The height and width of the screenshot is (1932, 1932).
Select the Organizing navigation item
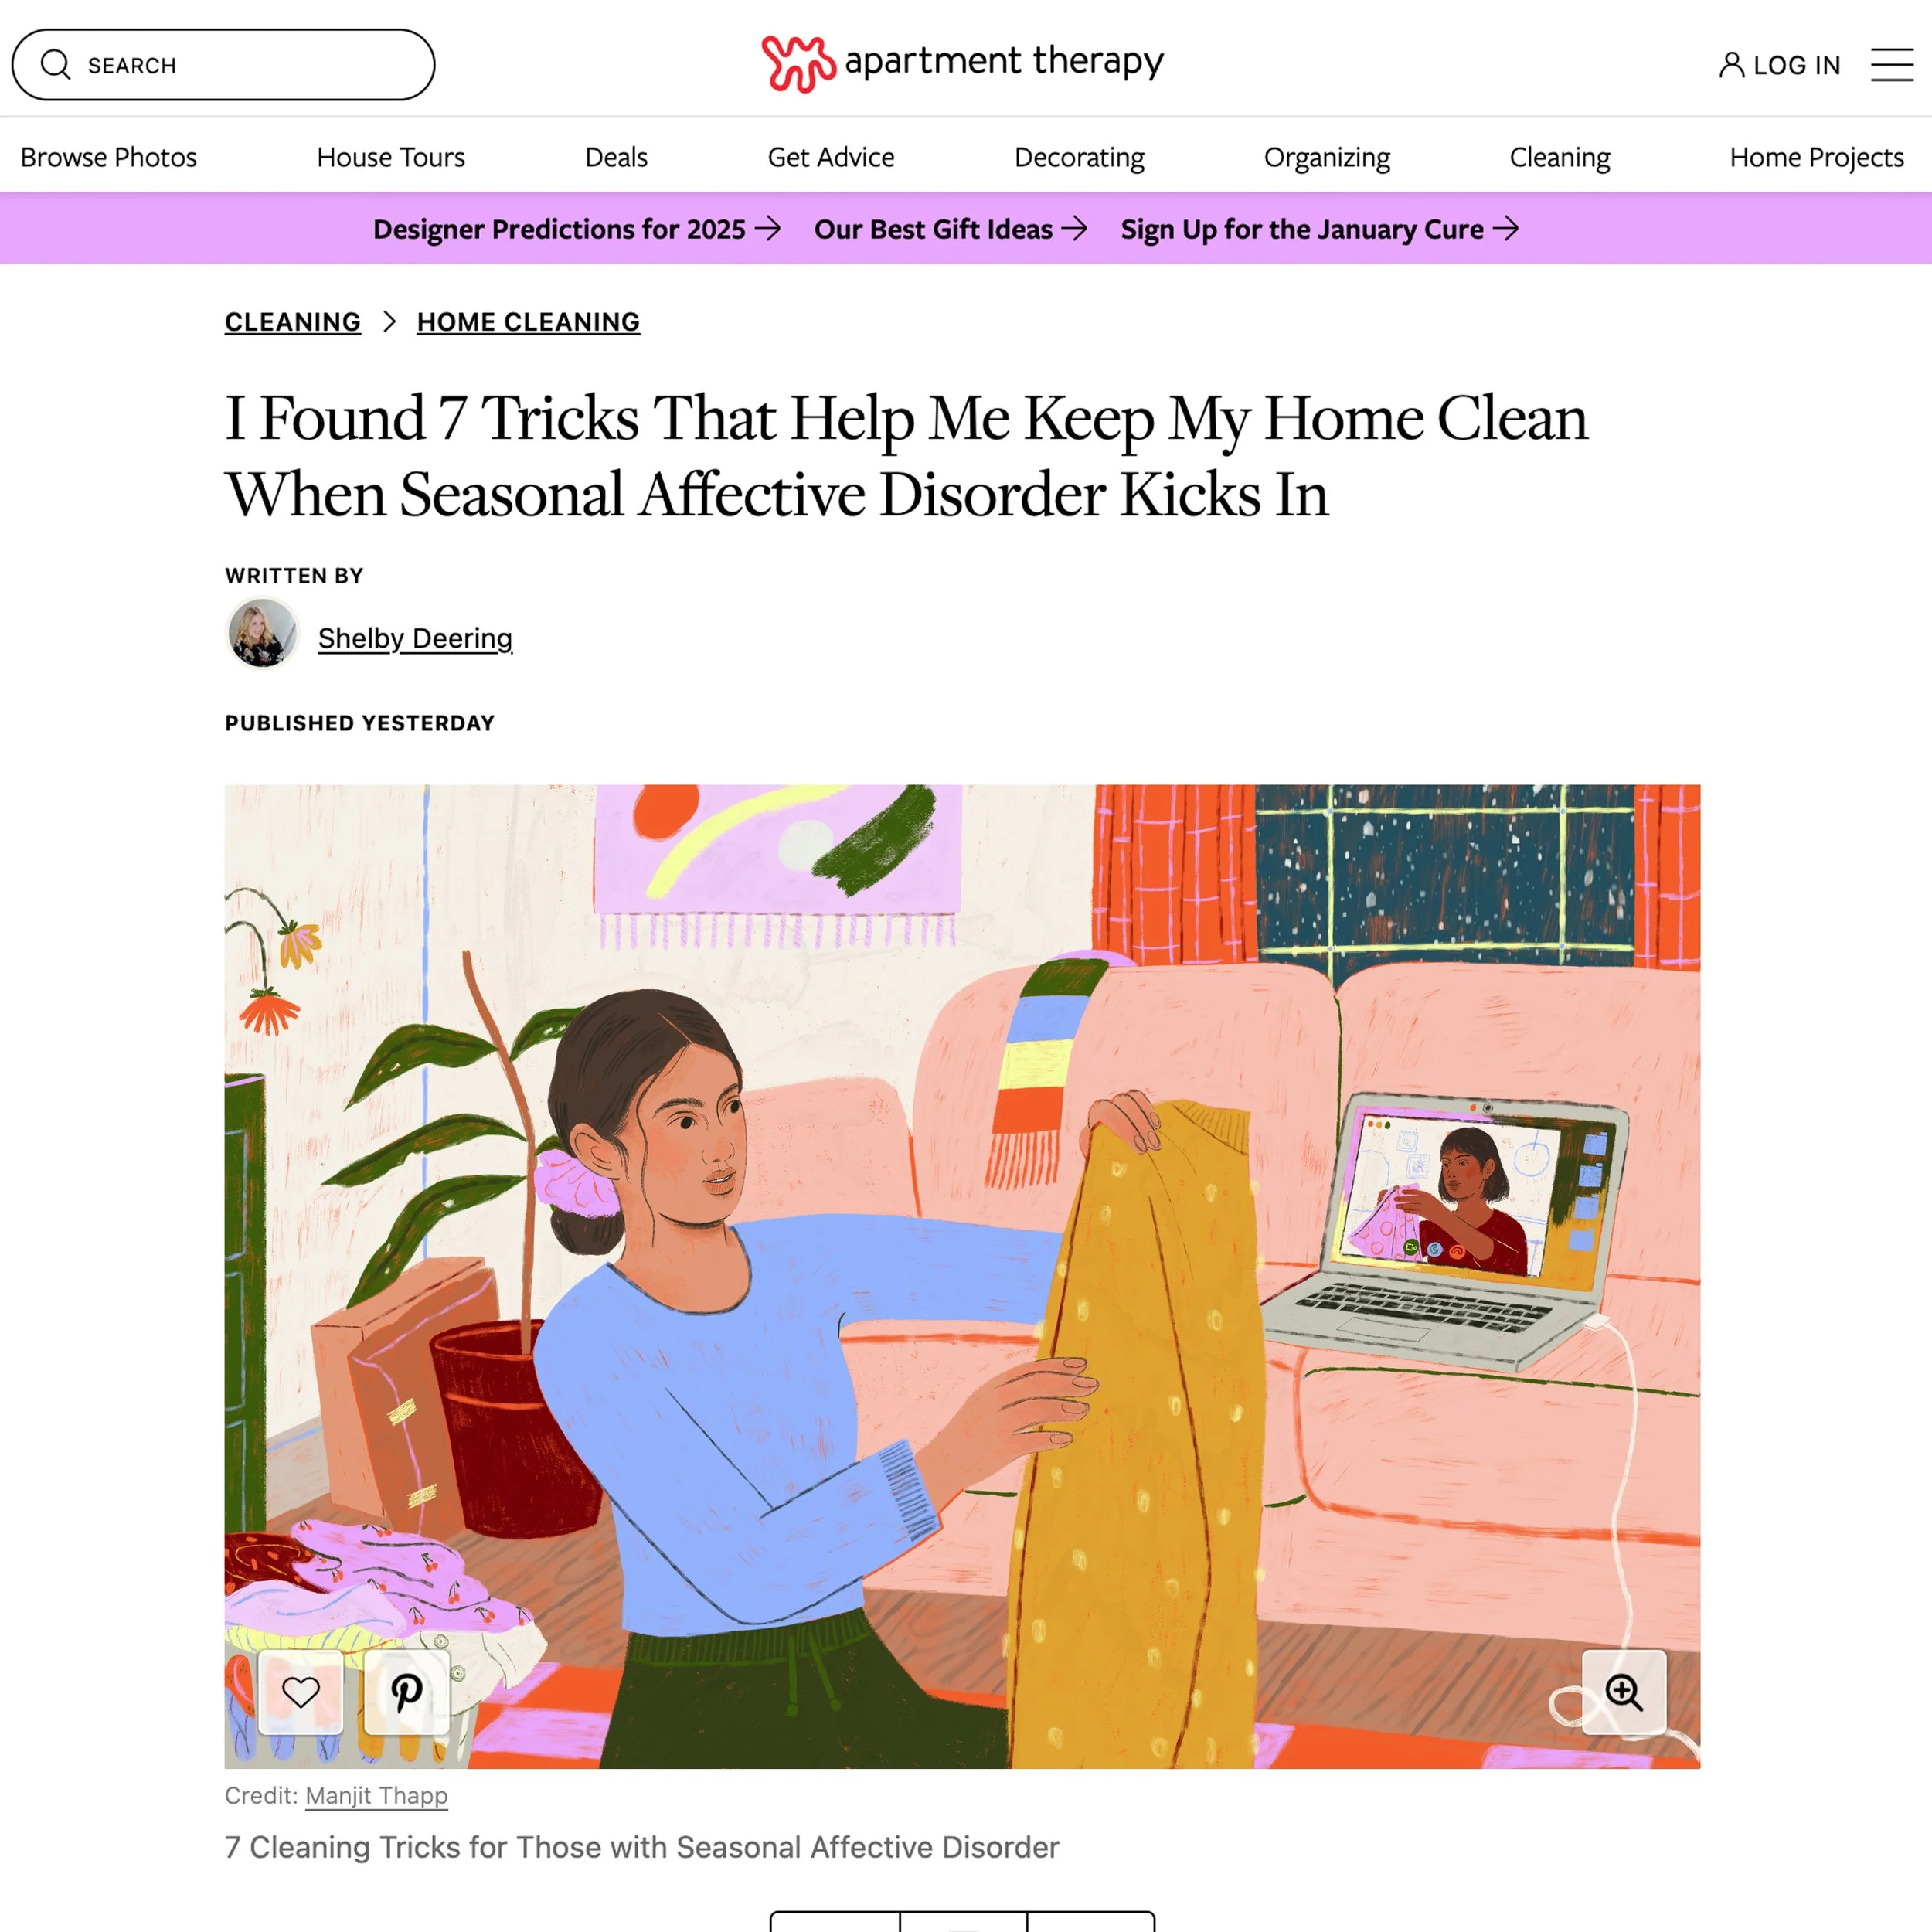[1326, 157]
